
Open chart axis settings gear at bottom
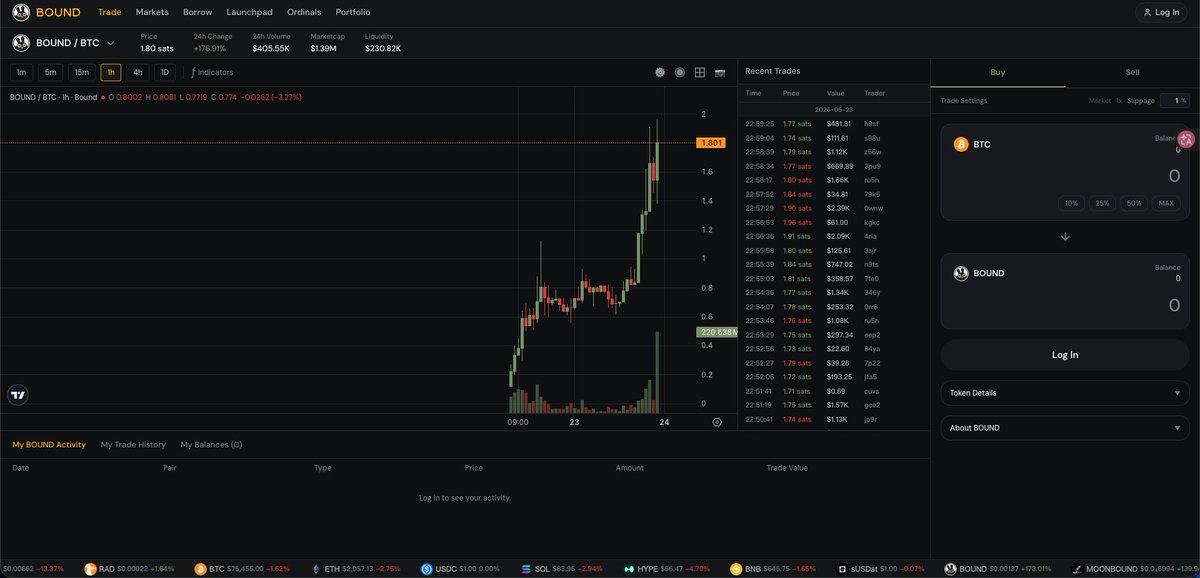pos(717,422)
